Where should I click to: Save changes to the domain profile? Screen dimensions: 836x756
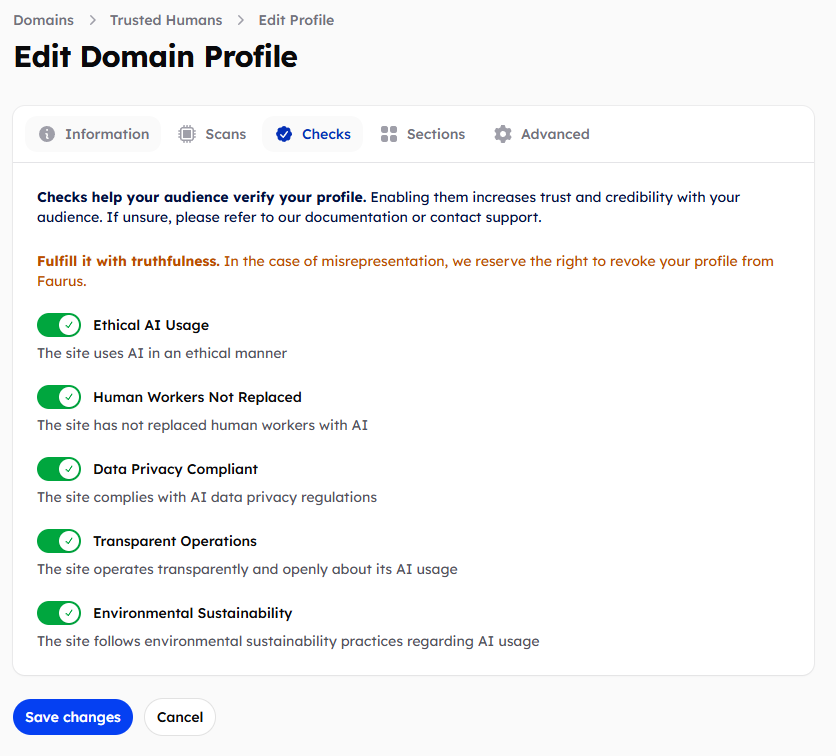[x=73, y=717]
